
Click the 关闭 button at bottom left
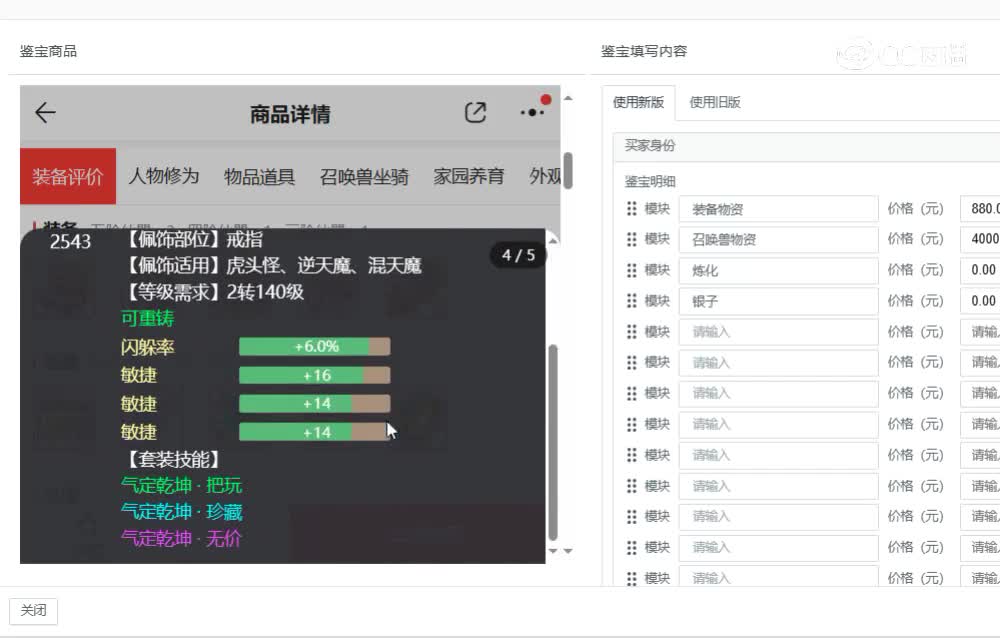pyautogui.click(x=33, y=610)
